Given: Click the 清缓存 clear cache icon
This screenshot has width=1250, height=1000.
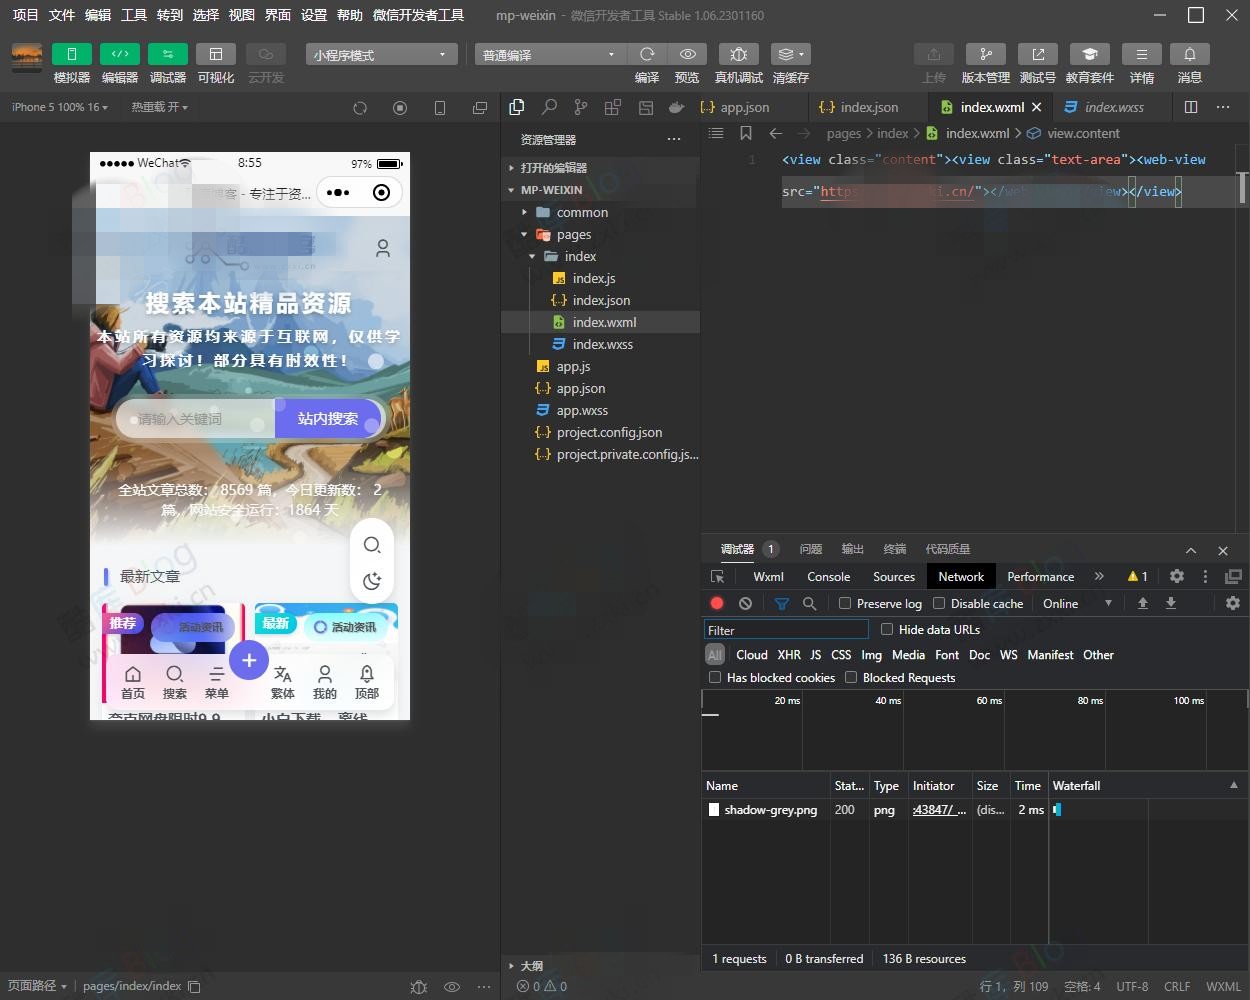Looking at the screenshot, I should [x=790, y=54].
